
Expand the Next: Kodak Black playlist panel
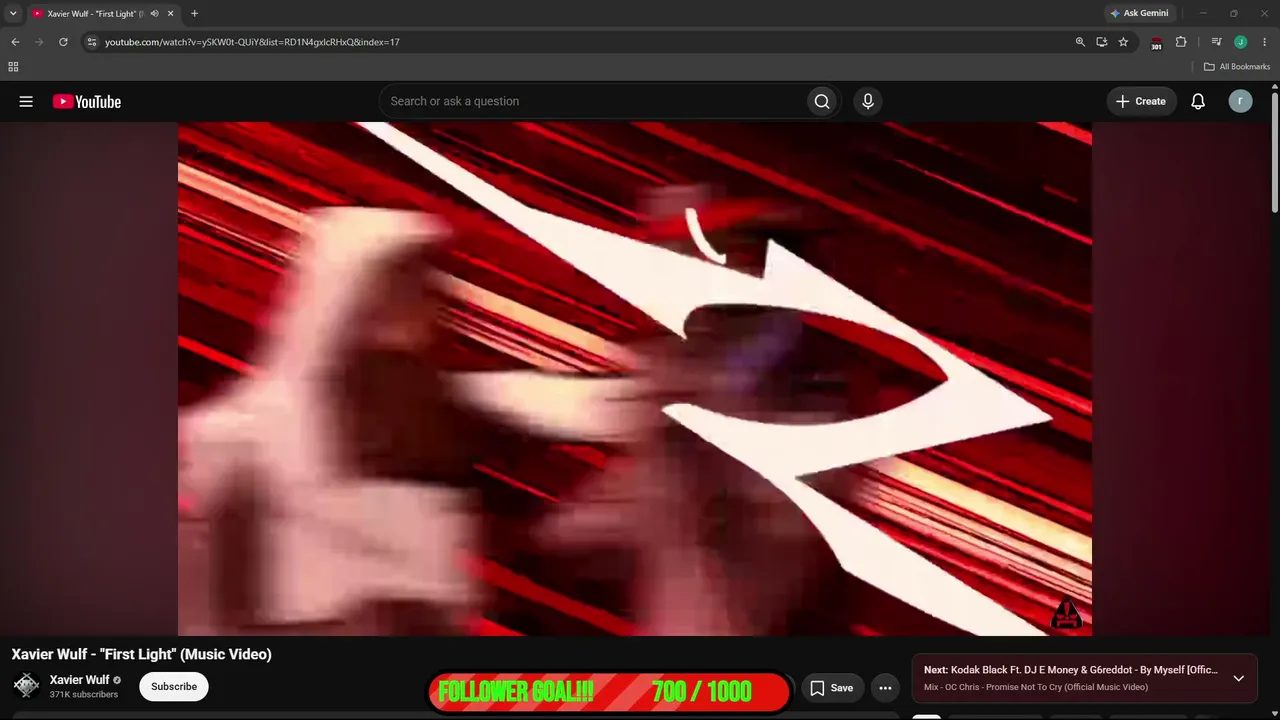(1238, 678)
